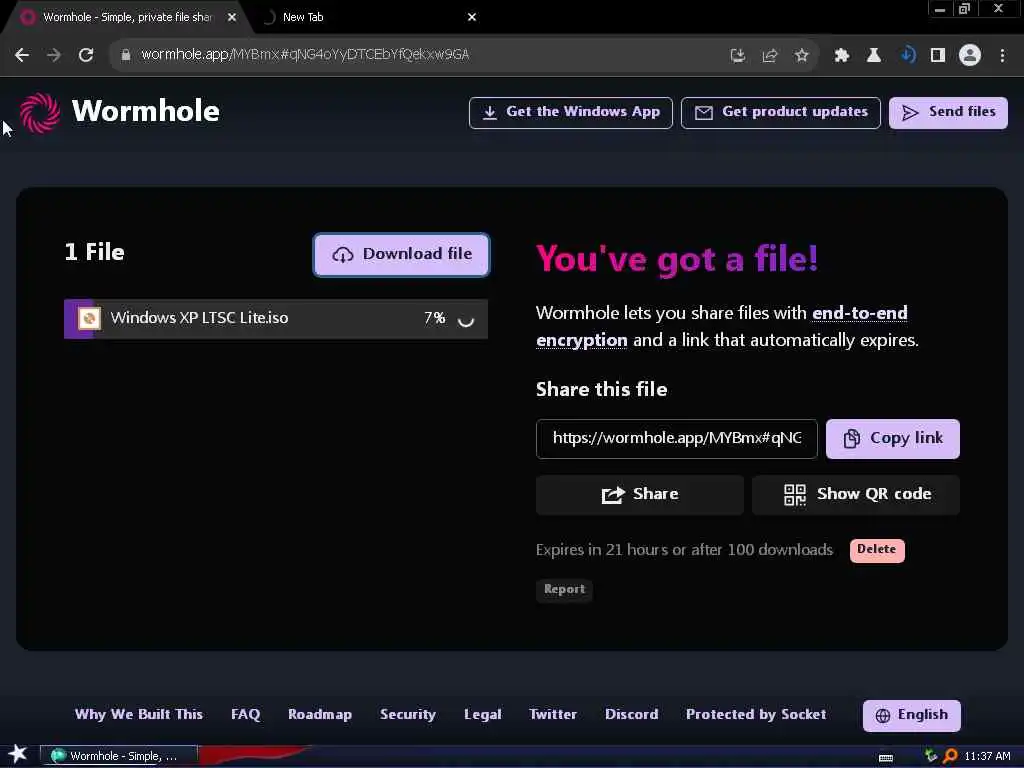Select the Wormhole browser tab
This screenshot has width=1024, height=768.
point(127,17)
